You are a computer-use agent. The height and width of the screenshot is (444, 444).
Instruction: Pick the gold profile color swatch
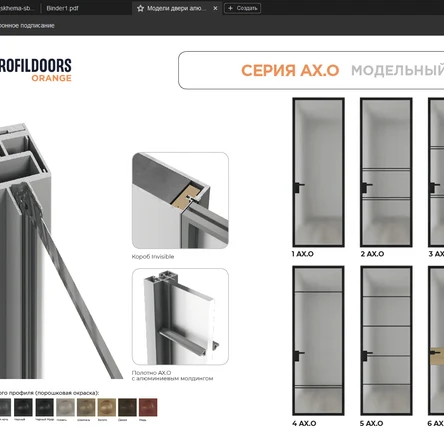(x=107, y=407)
